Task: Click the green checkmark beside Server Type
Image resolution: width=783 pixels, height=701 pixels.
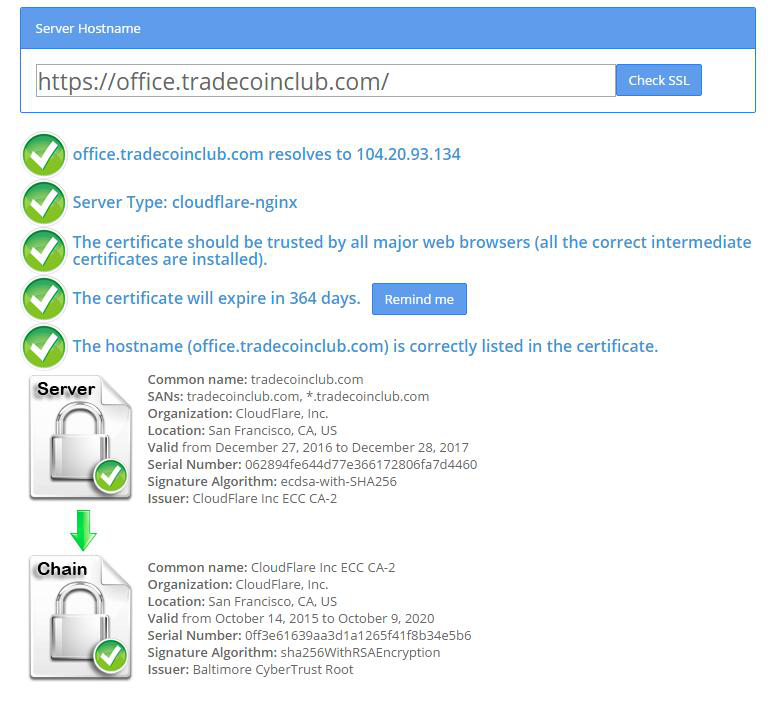Action: (44, 203)
